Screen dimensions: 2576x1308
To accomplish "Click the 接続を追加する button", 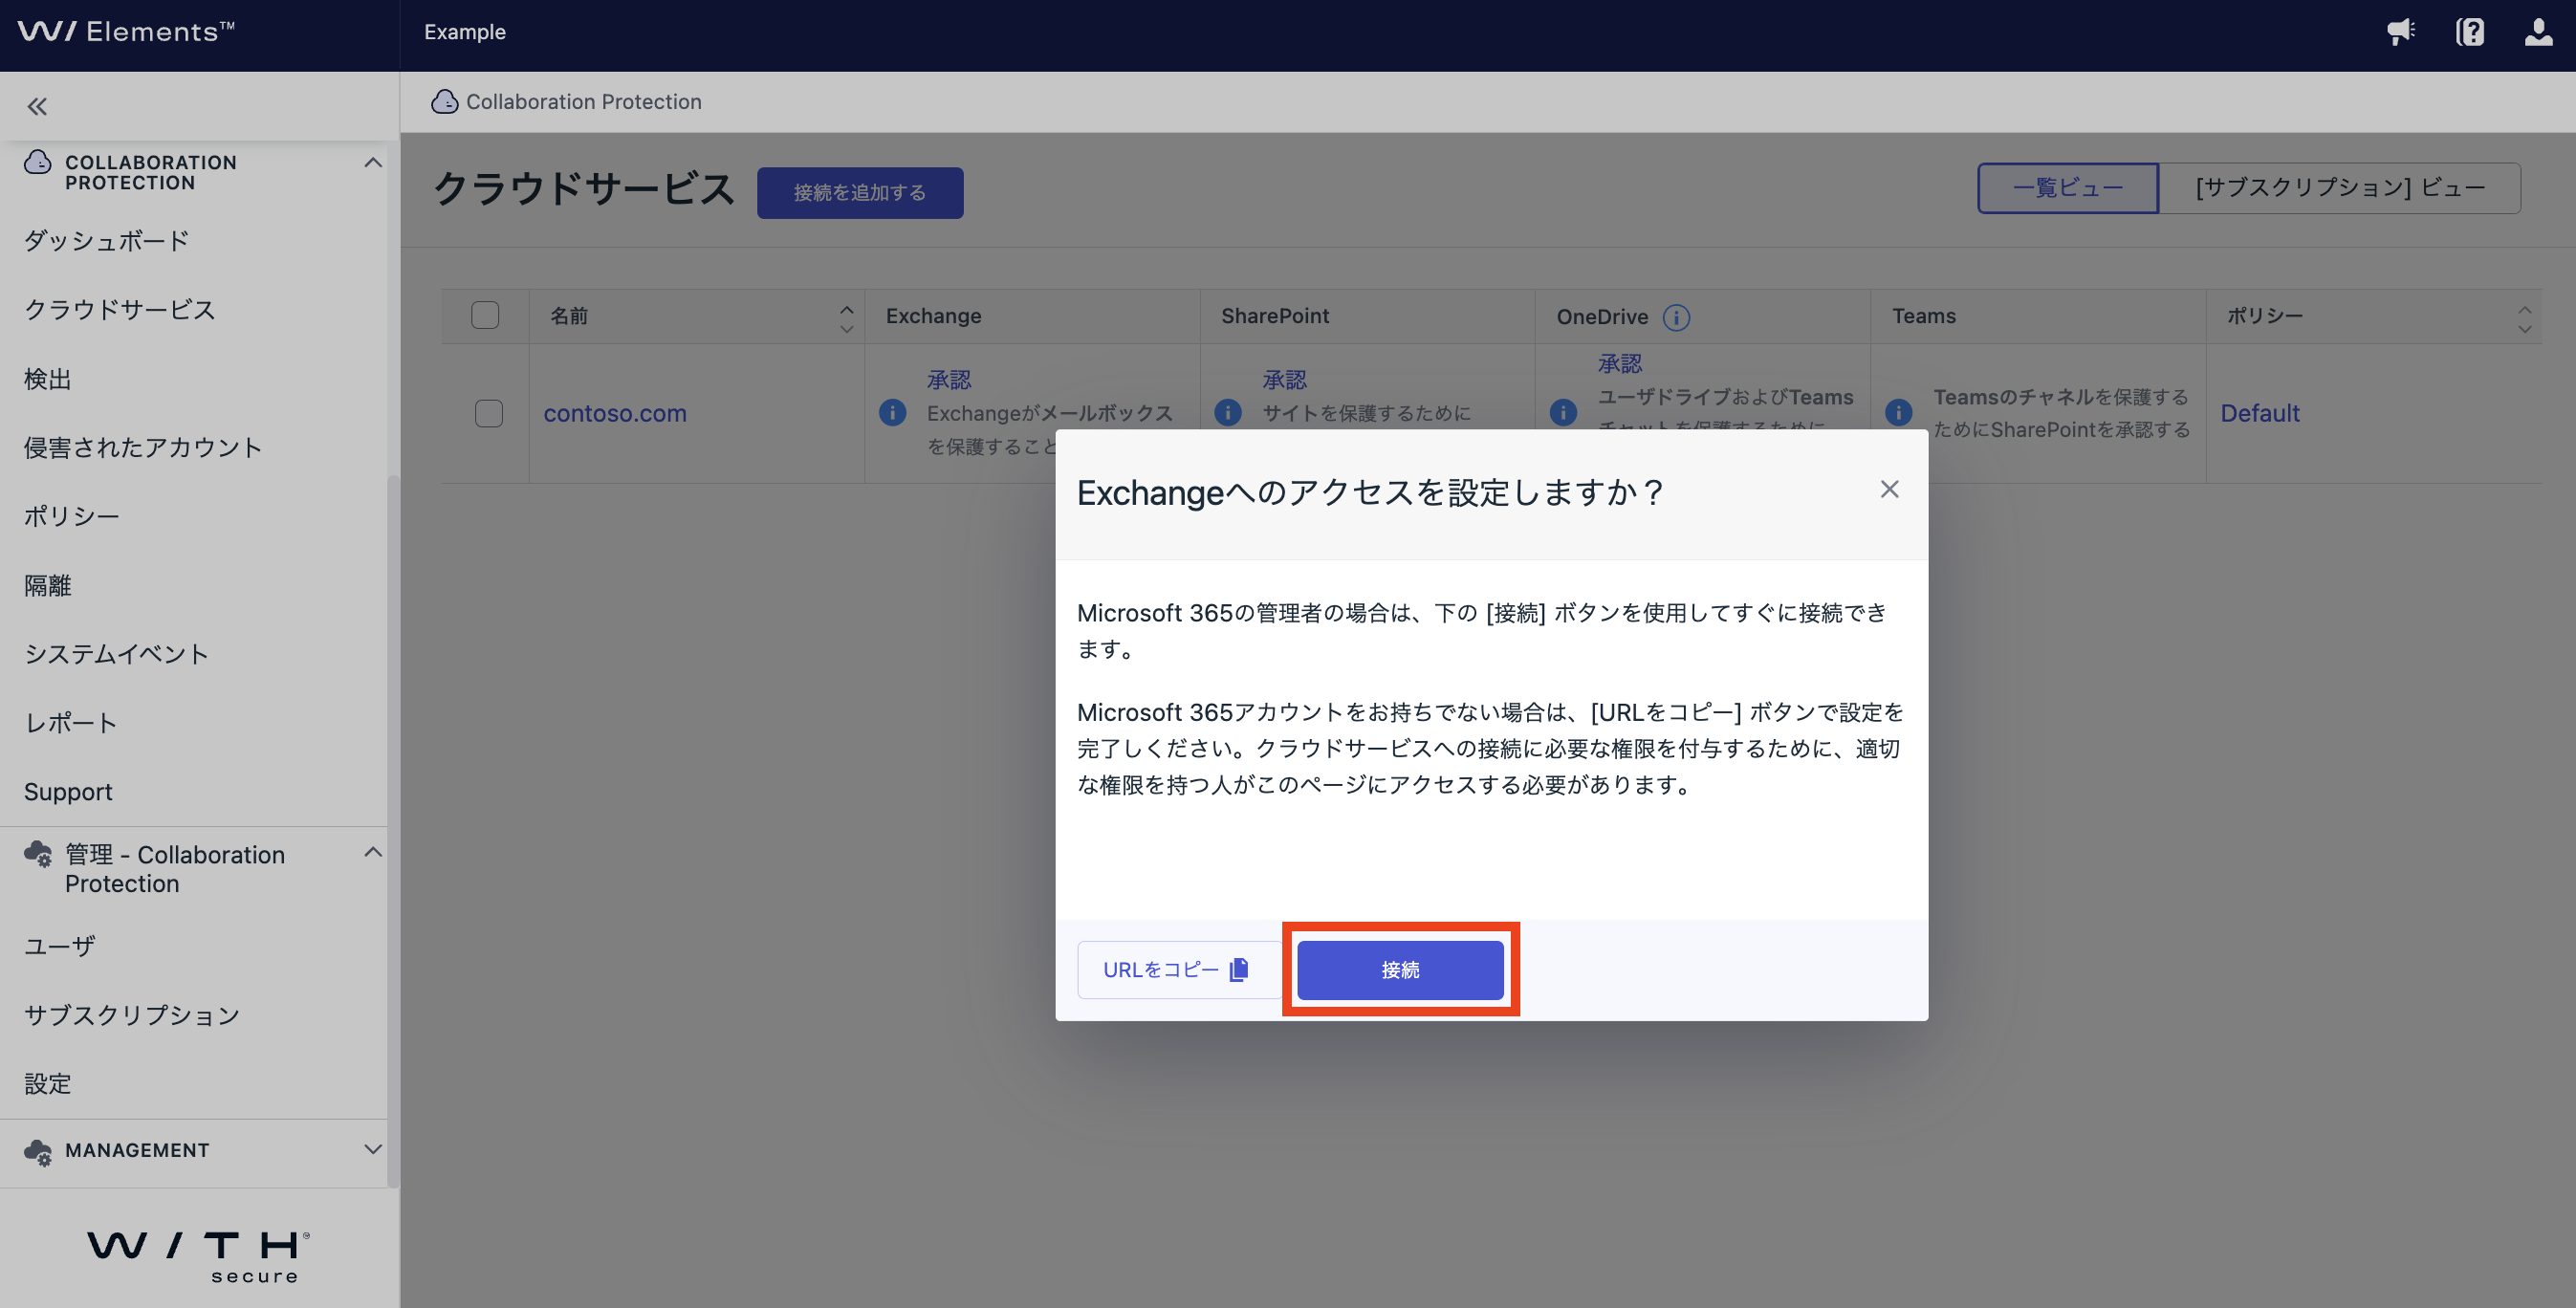I will click(860, 192).
